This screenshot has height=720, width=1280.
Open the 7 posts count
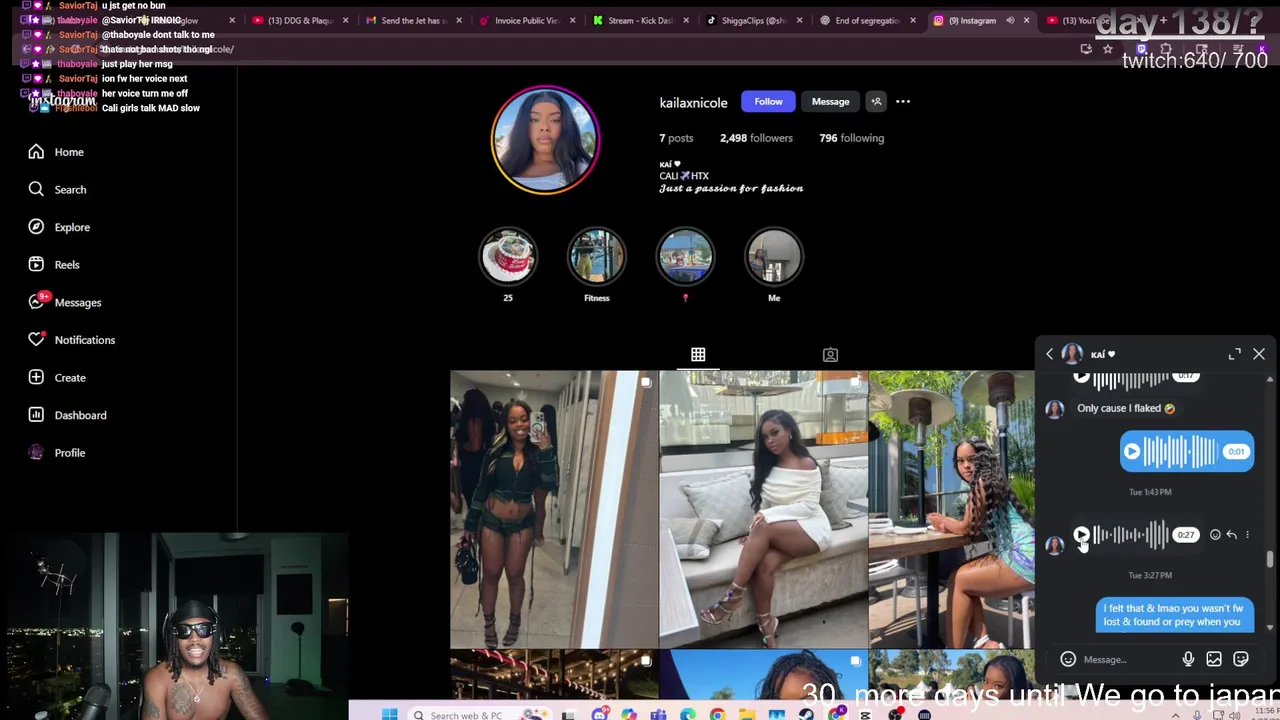coord(676,138)
